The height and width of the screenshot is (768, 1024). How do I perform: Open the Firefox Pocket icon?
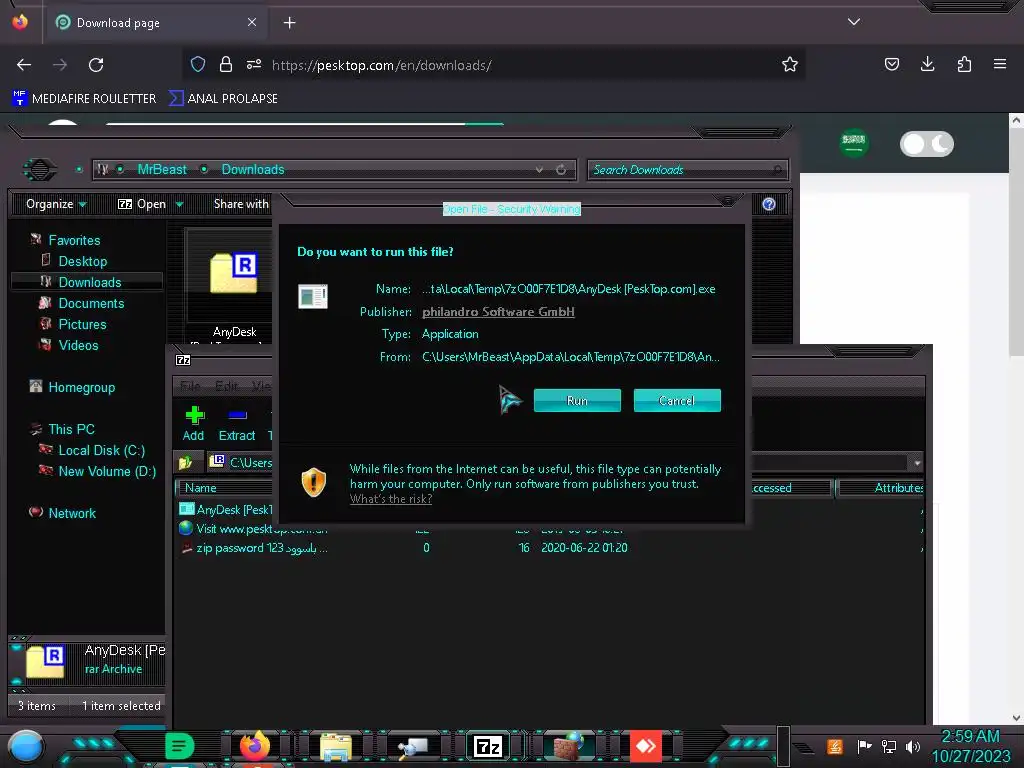tap(892, 64)
